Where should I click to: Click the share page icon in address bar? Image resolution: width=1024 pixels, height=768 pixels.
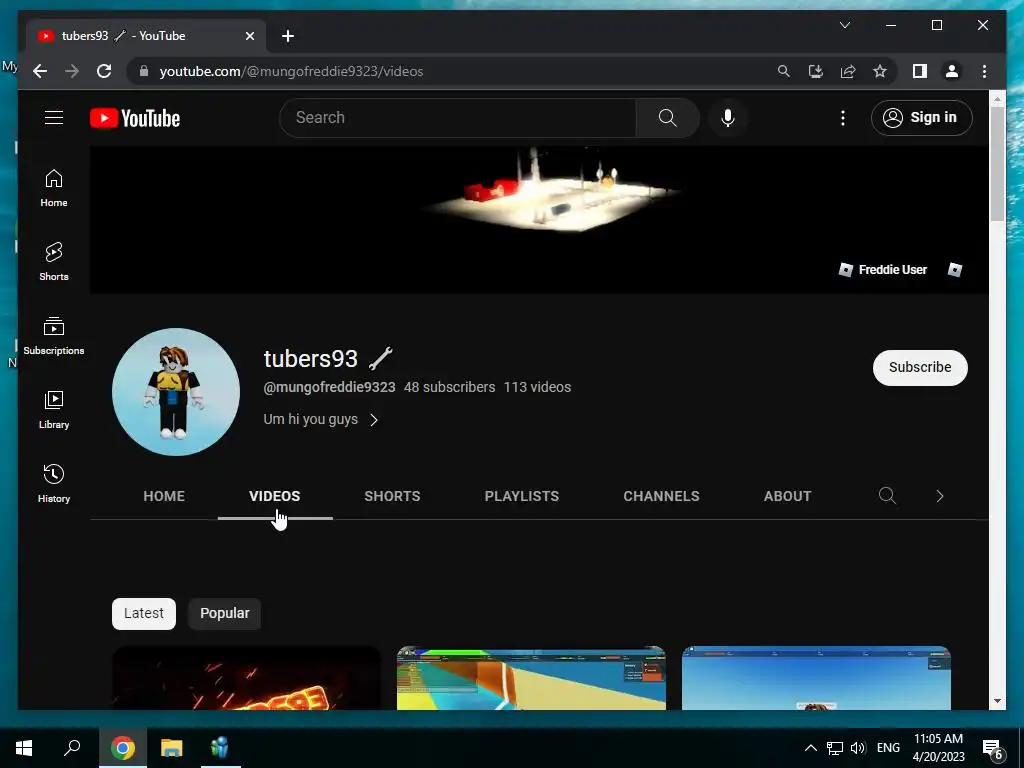click(x=848, y=71)
